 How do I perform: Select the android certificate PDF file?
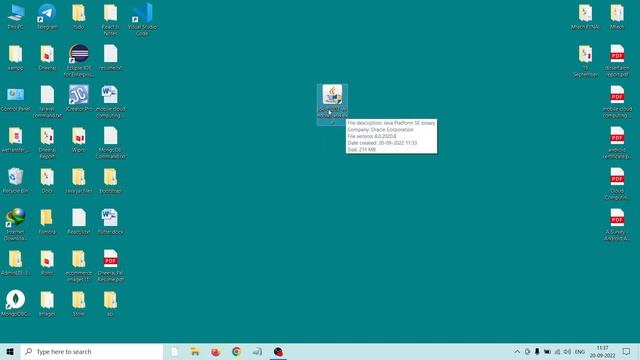(617, 142)
